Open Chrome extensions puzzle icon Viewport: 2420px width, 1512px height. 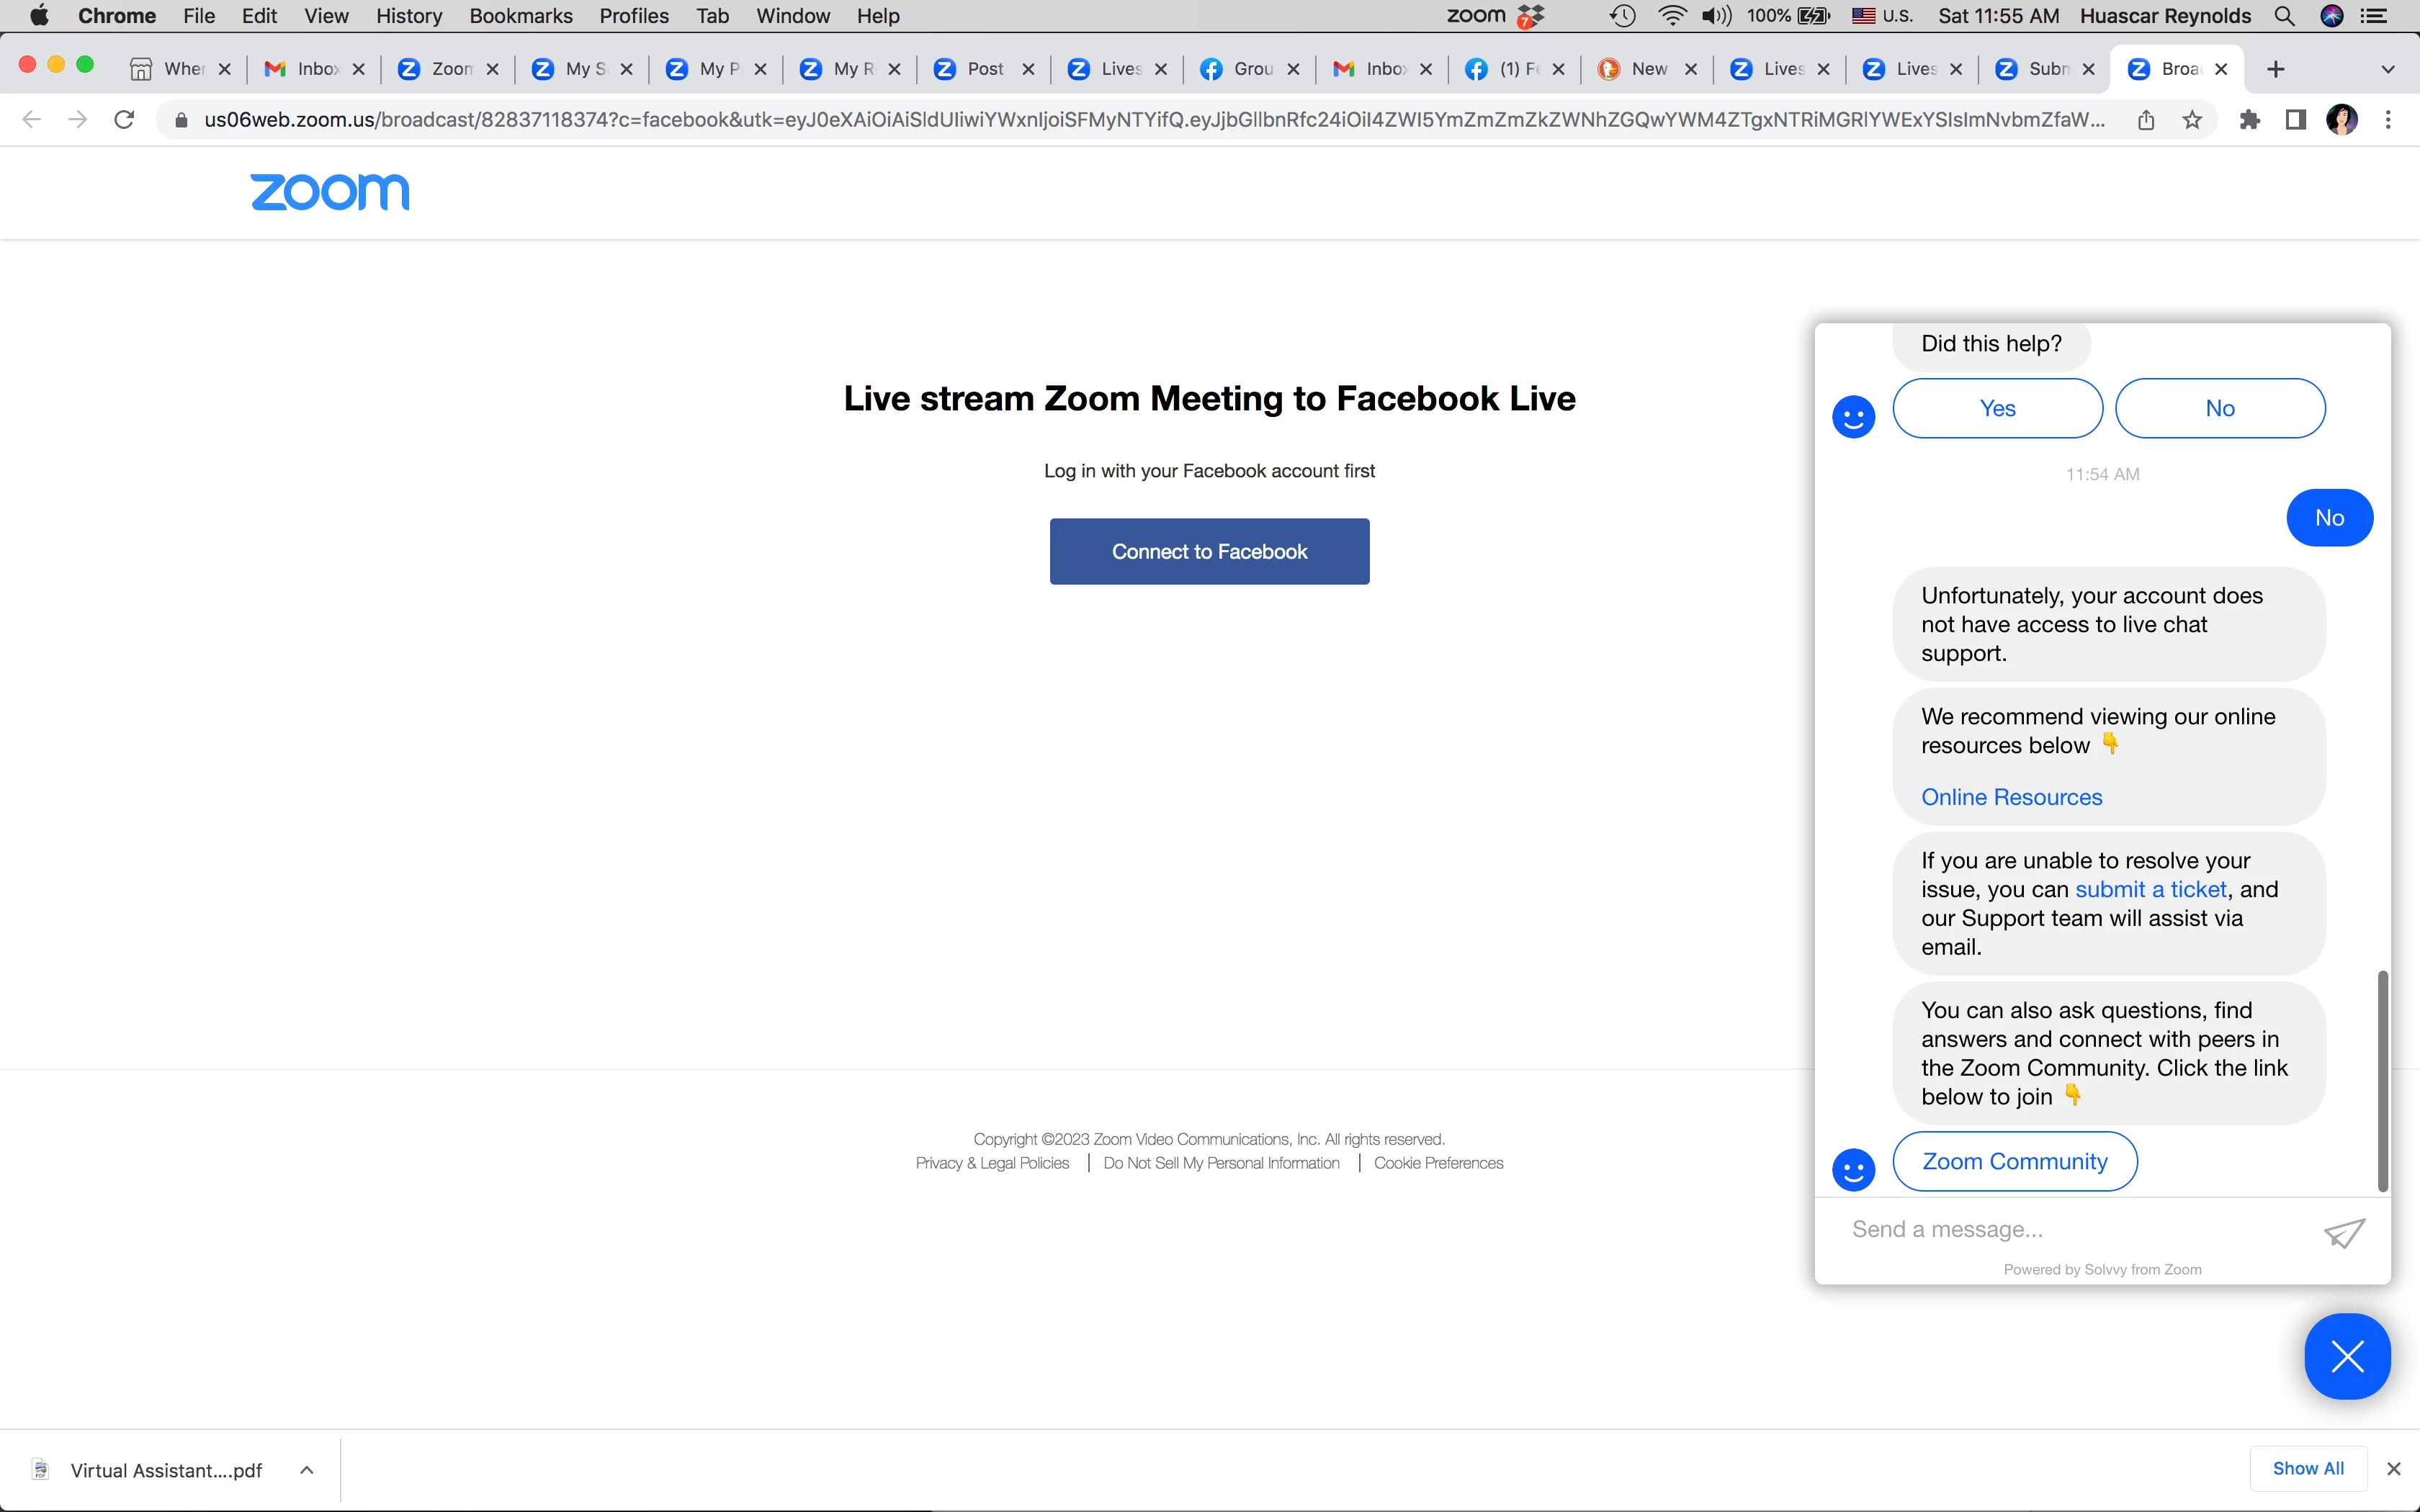point(2249,120)
